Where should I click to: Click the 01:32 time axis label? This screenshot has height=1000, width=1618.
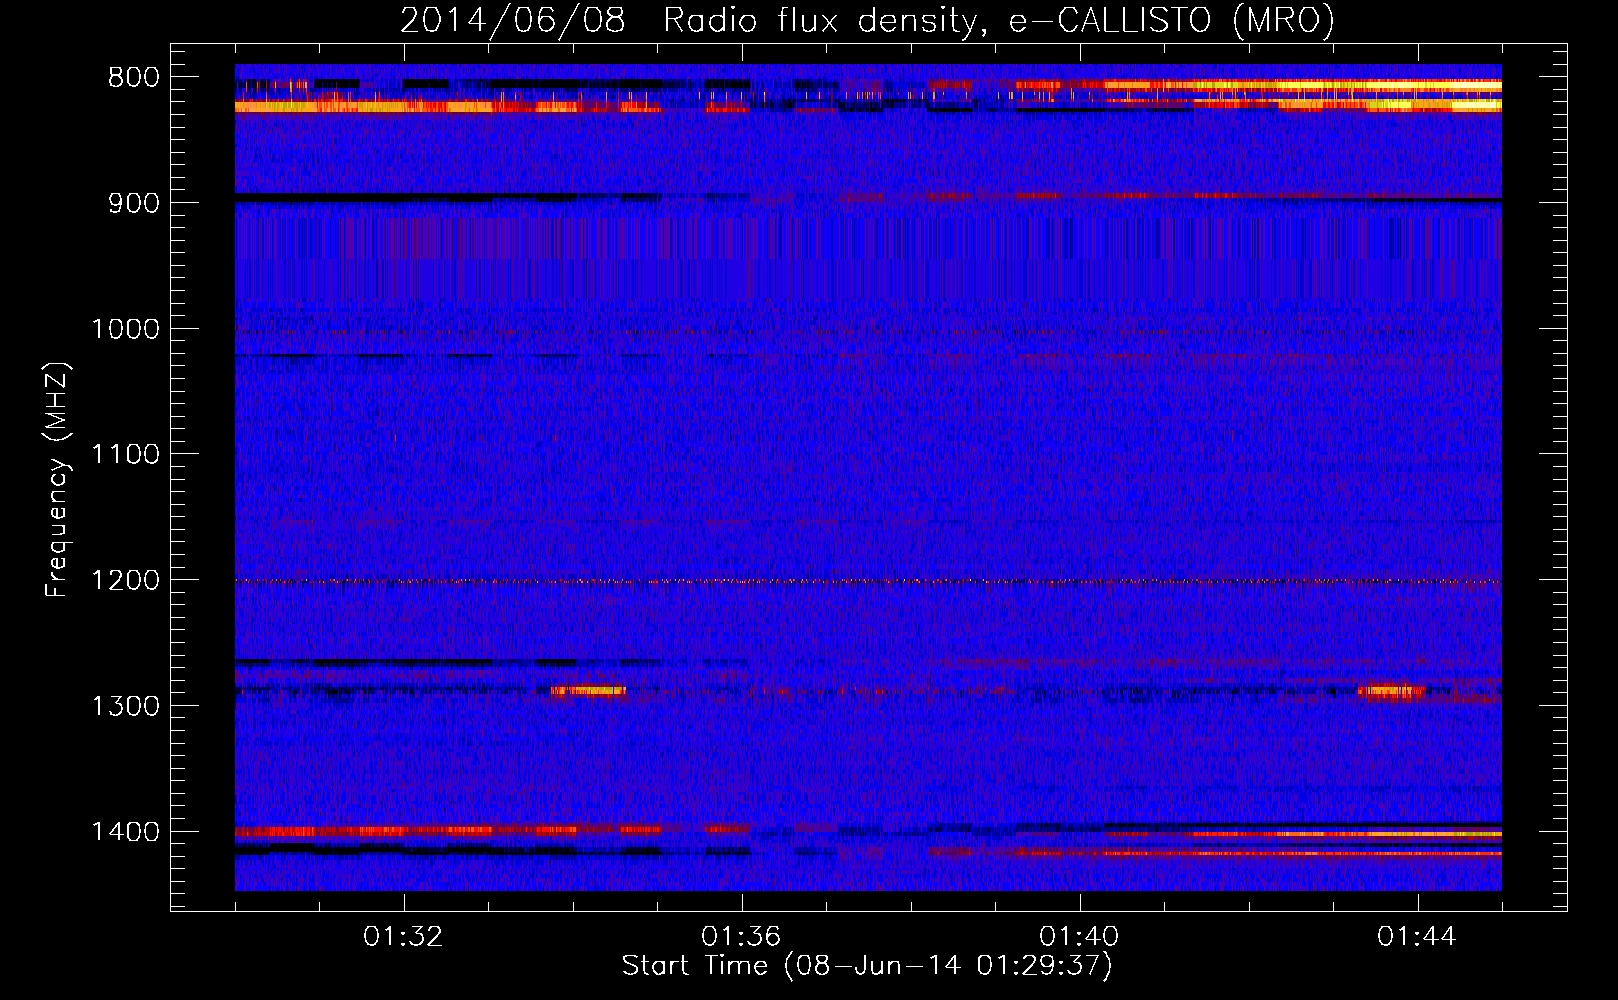tap(403, 937)
